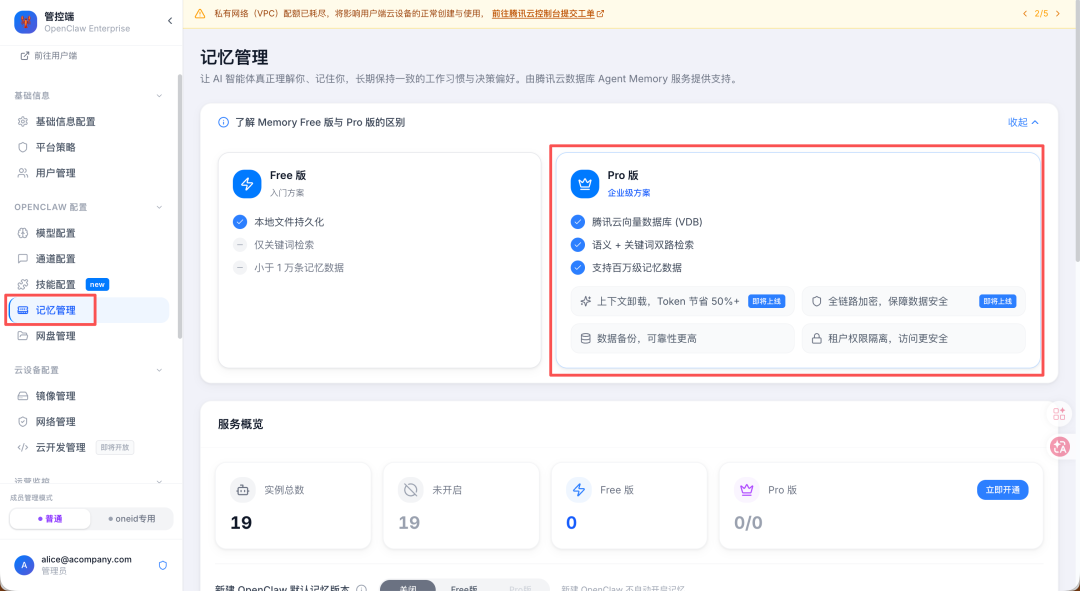Open the 前往腾讯云控制台提交工单 link
This screenshot has height=591, width=1080.
543,14
